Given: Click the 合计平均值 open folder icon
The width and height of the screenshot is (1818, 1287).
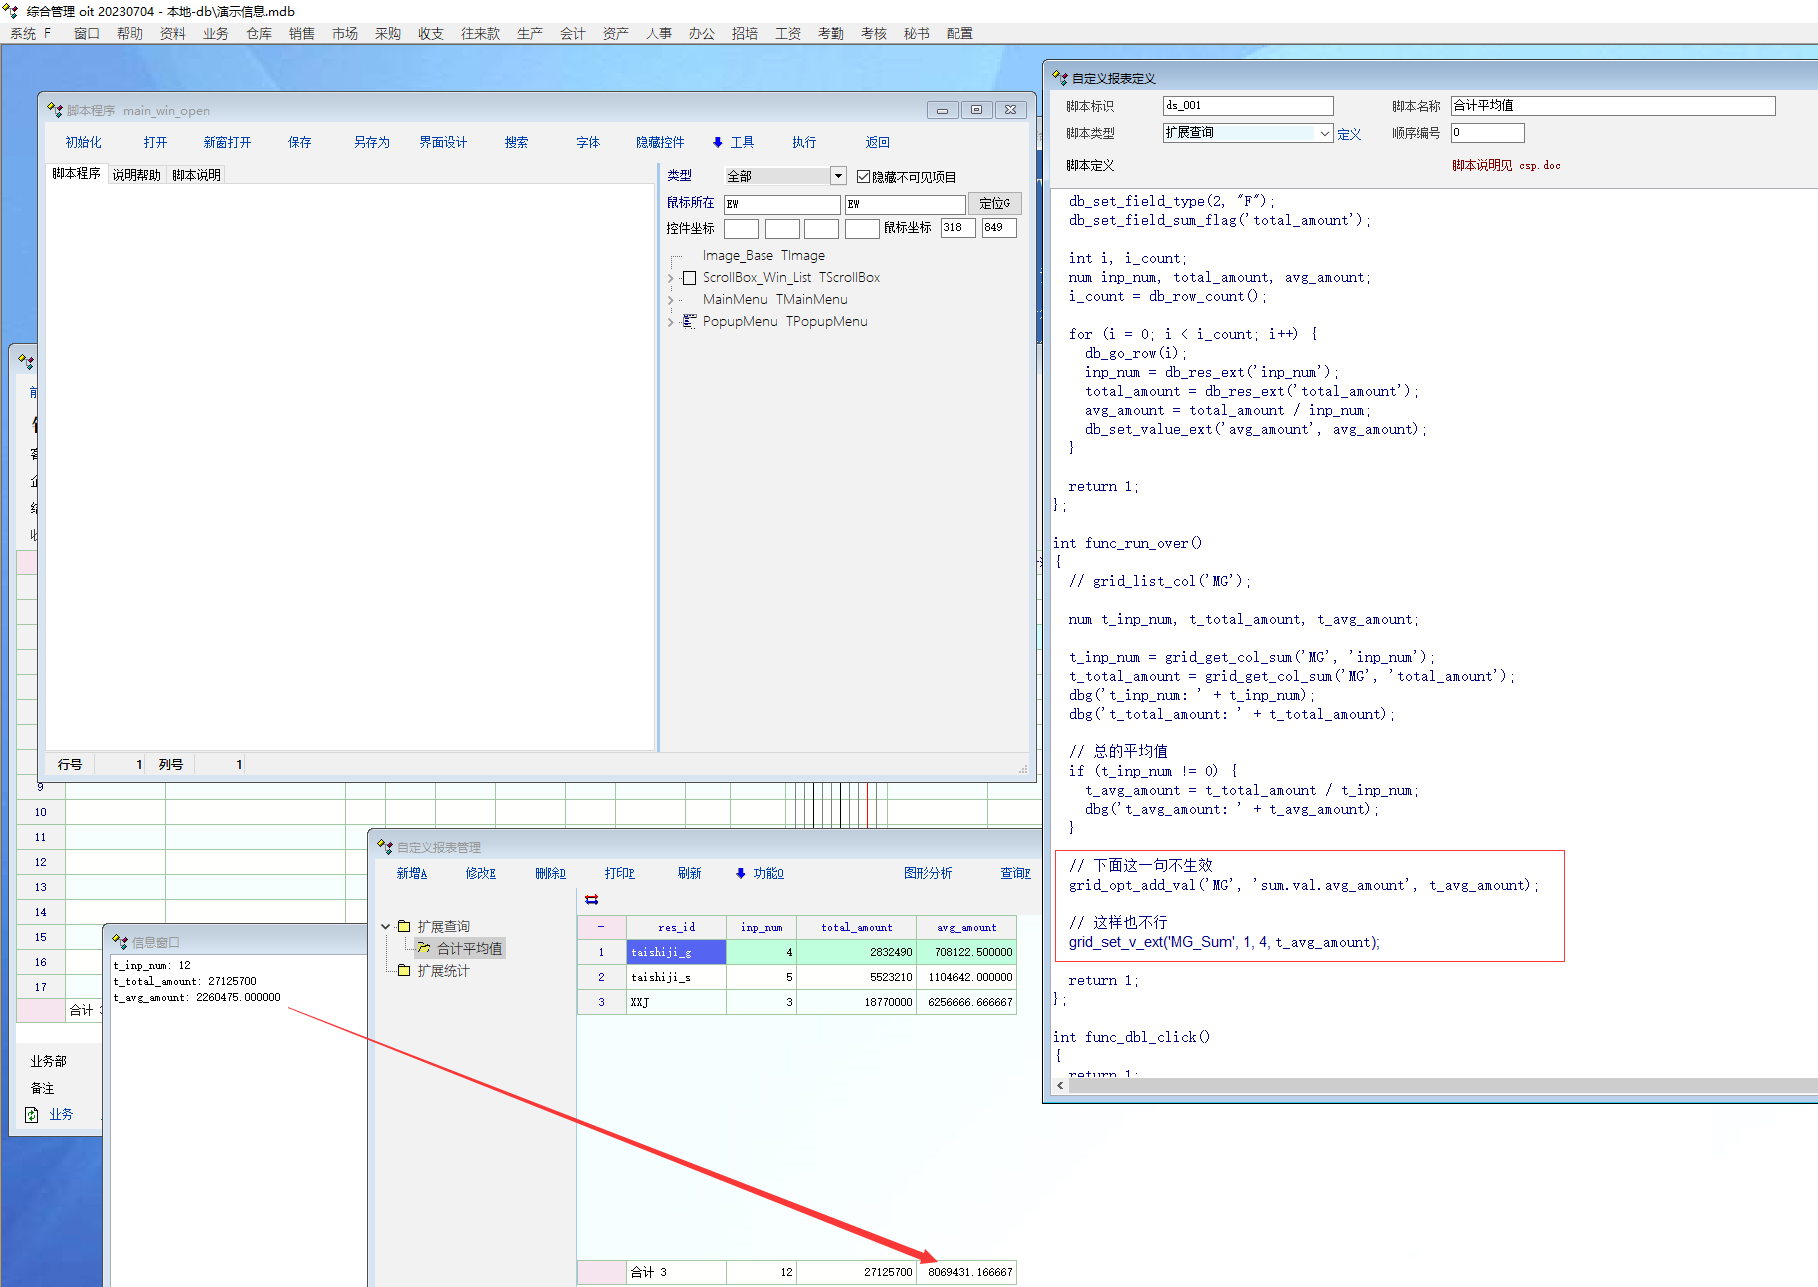Looking at the screenshot, I should pos(424,948).
